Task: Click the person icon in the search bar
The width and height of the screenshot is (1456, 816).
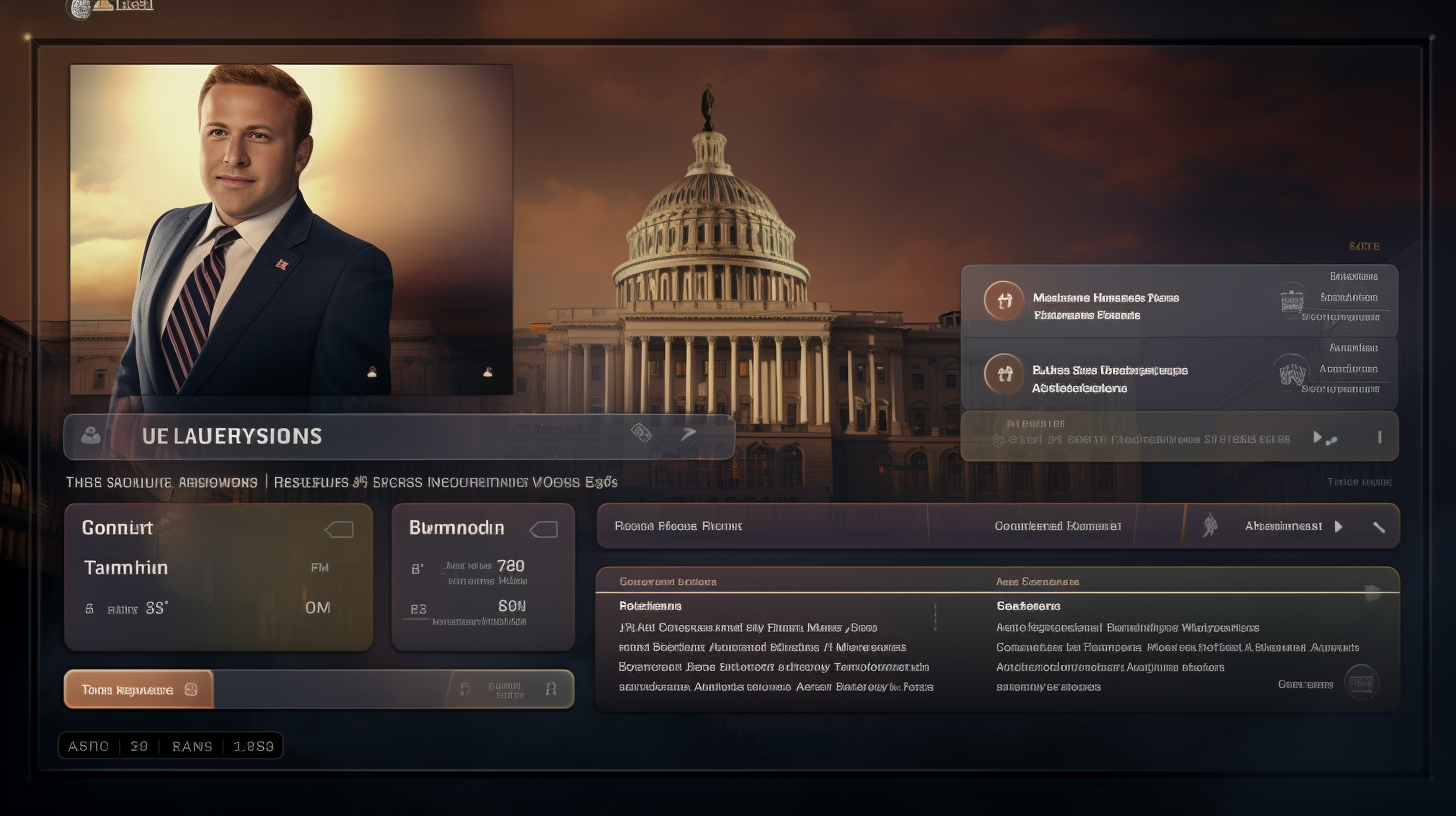Action: point(89,436)
